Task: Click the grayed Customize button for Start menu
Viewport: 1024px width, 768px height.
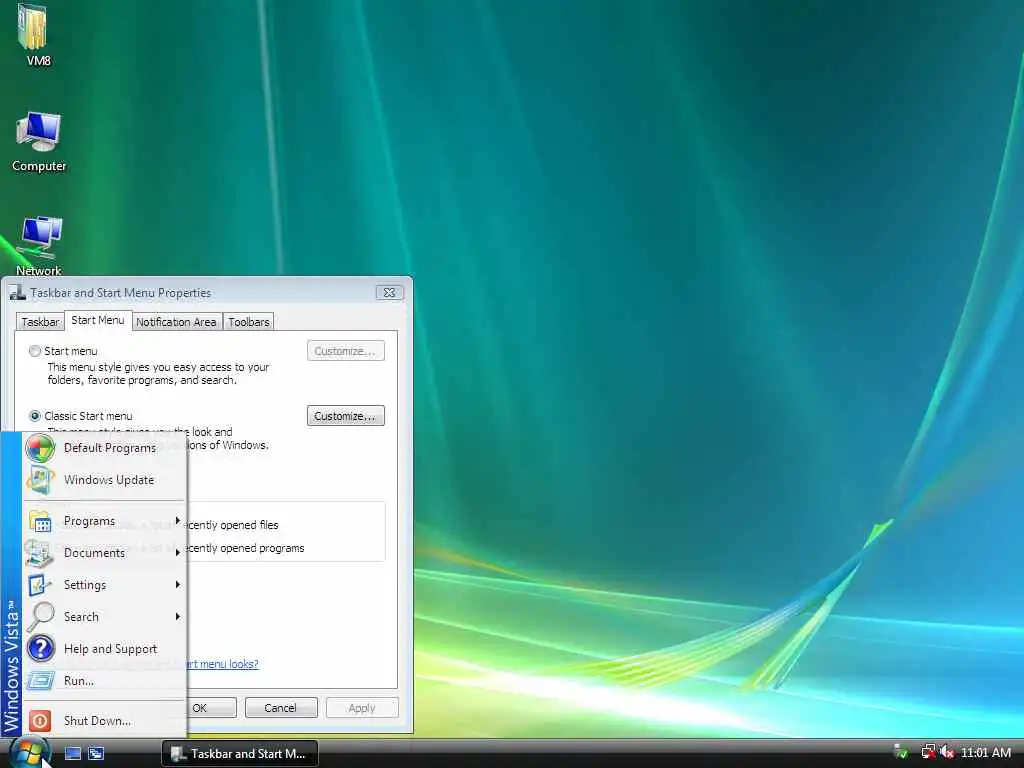Action: [x=345, y=351]
